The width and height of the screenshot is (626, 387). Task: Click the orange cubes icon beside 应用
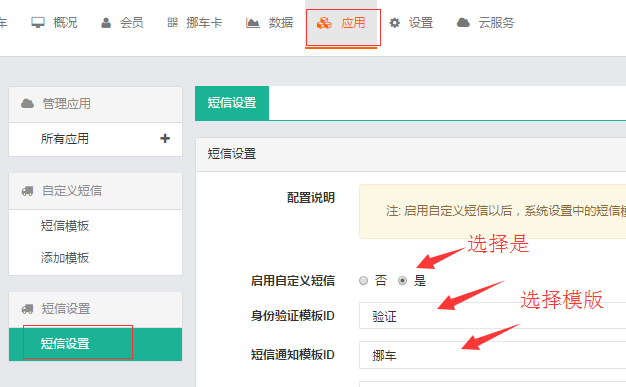pyautogui.click(x=324, y=23)
